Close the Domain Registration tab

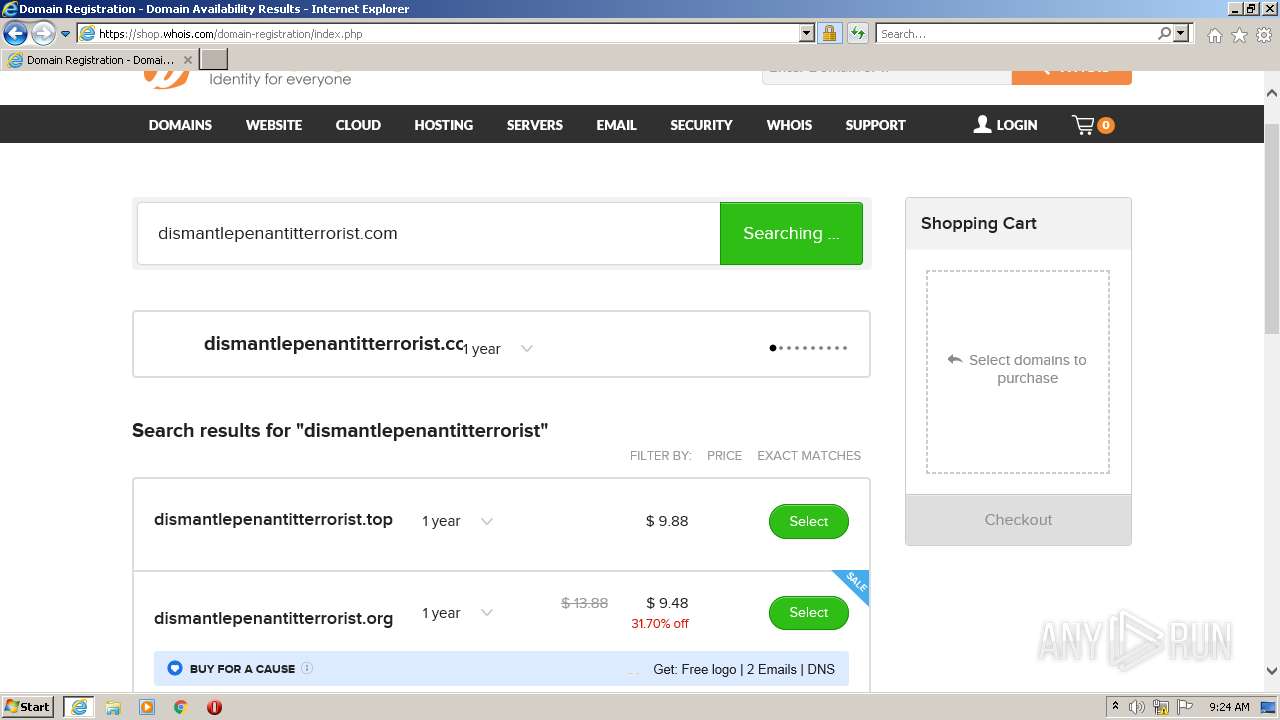(188, 60)
